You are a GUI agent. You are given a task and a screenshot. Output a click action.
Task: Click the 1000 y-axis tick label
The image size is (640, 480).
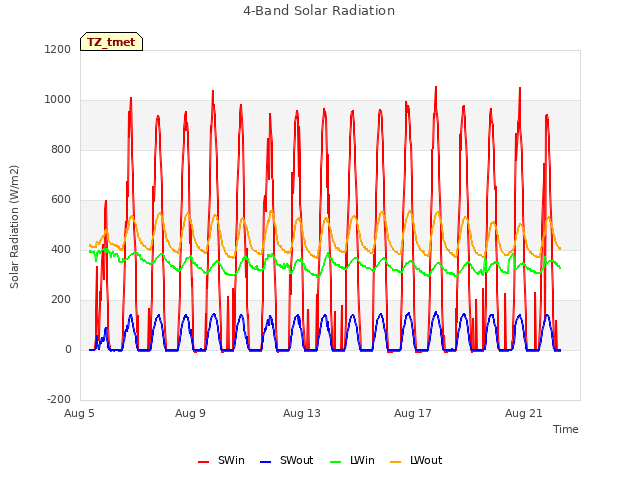[58, 100]
